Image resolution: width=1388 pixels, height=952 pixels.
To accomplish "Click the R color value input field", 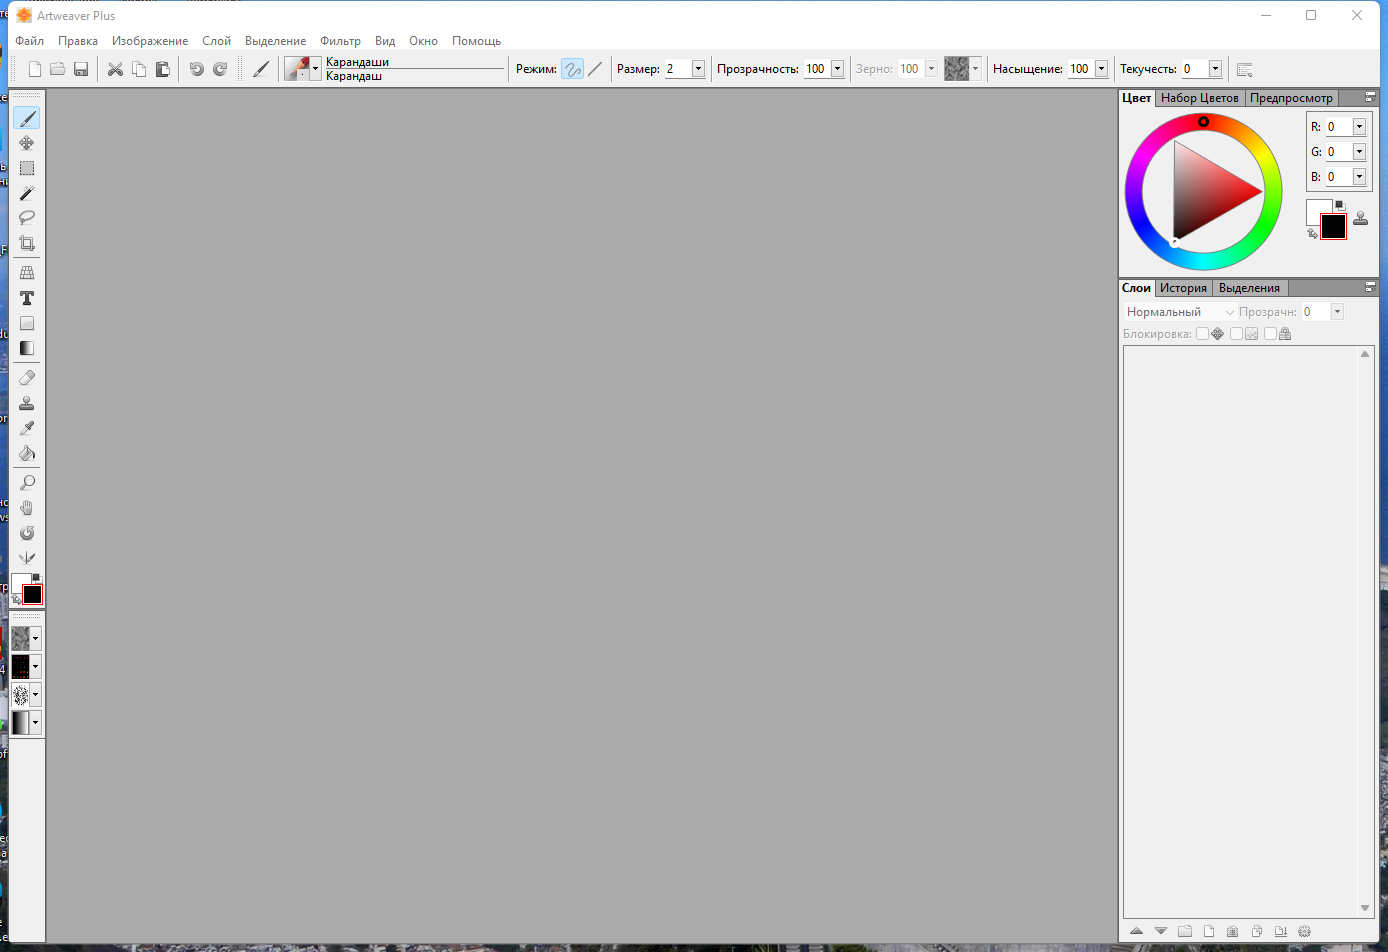I will tap(1338, 127).
